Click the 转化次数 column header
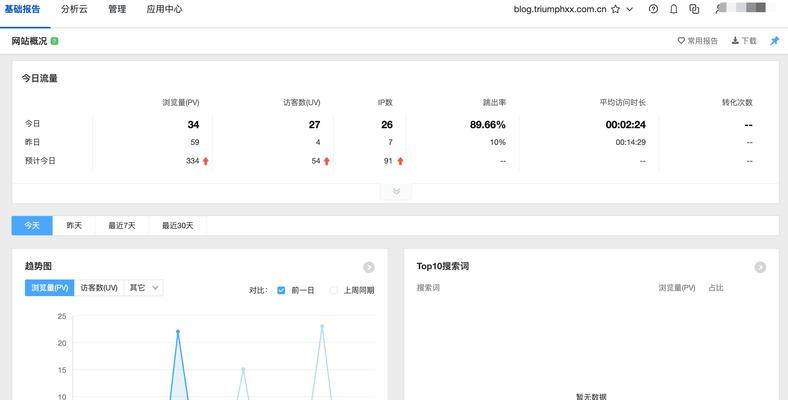This screenshot has width=788, height=400. 737,103
